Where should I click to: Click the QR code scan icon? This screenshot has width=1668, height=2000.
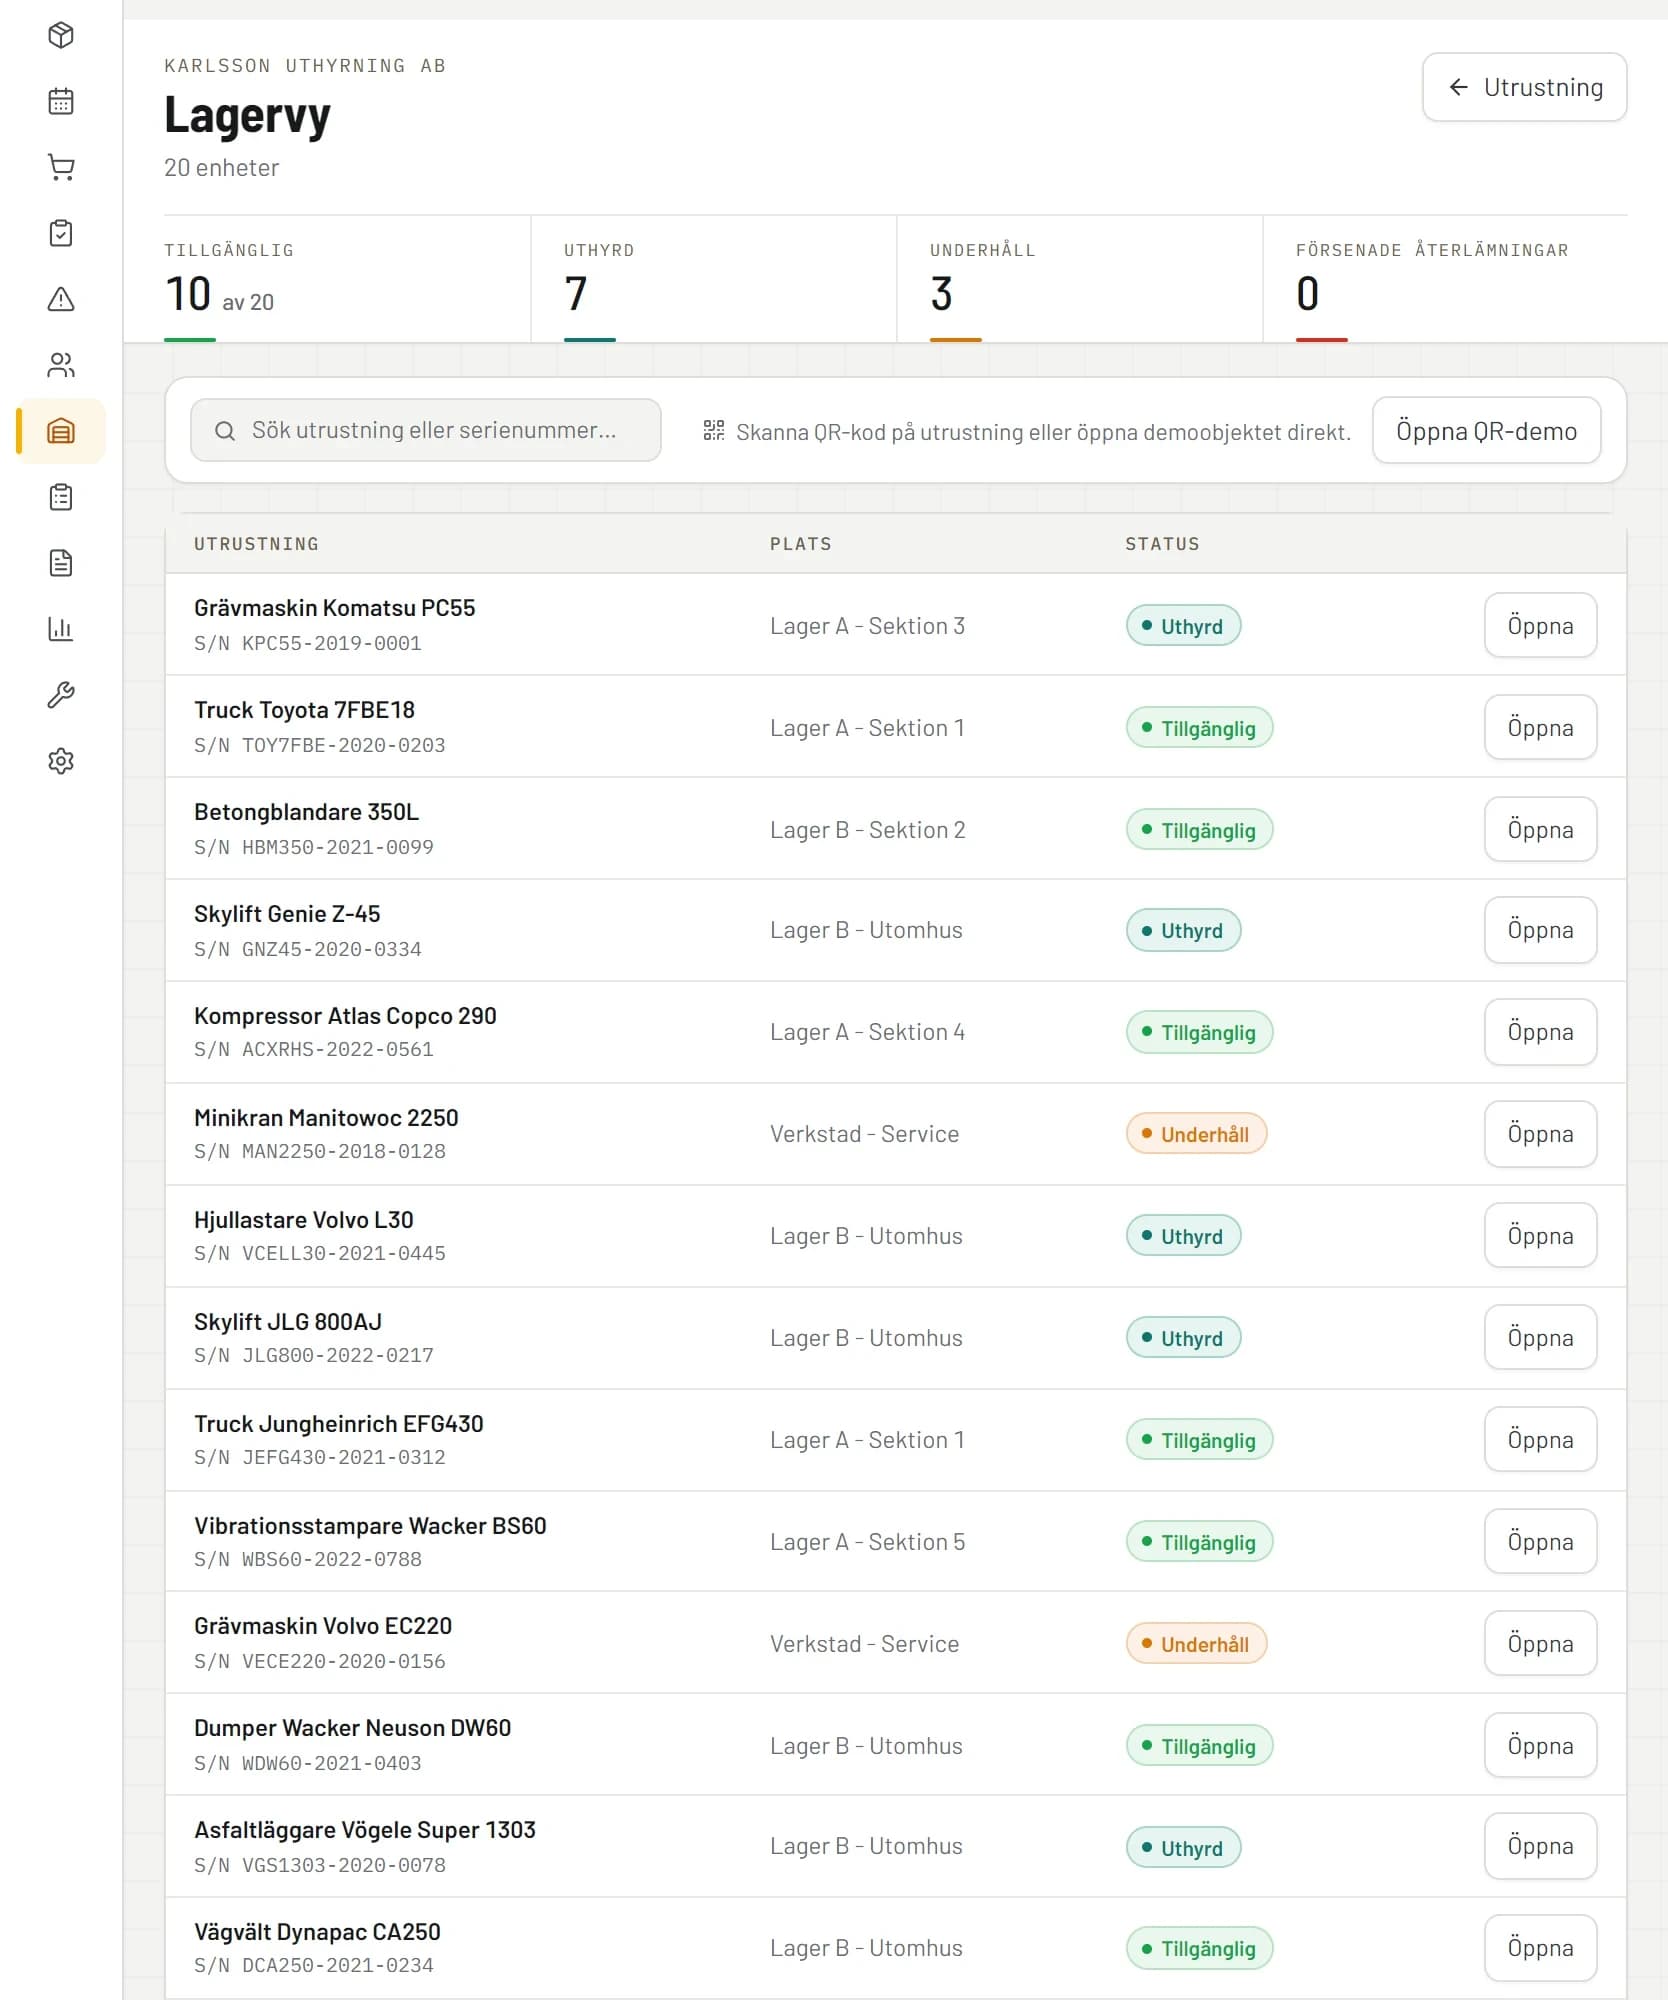(x=713, y=431)
